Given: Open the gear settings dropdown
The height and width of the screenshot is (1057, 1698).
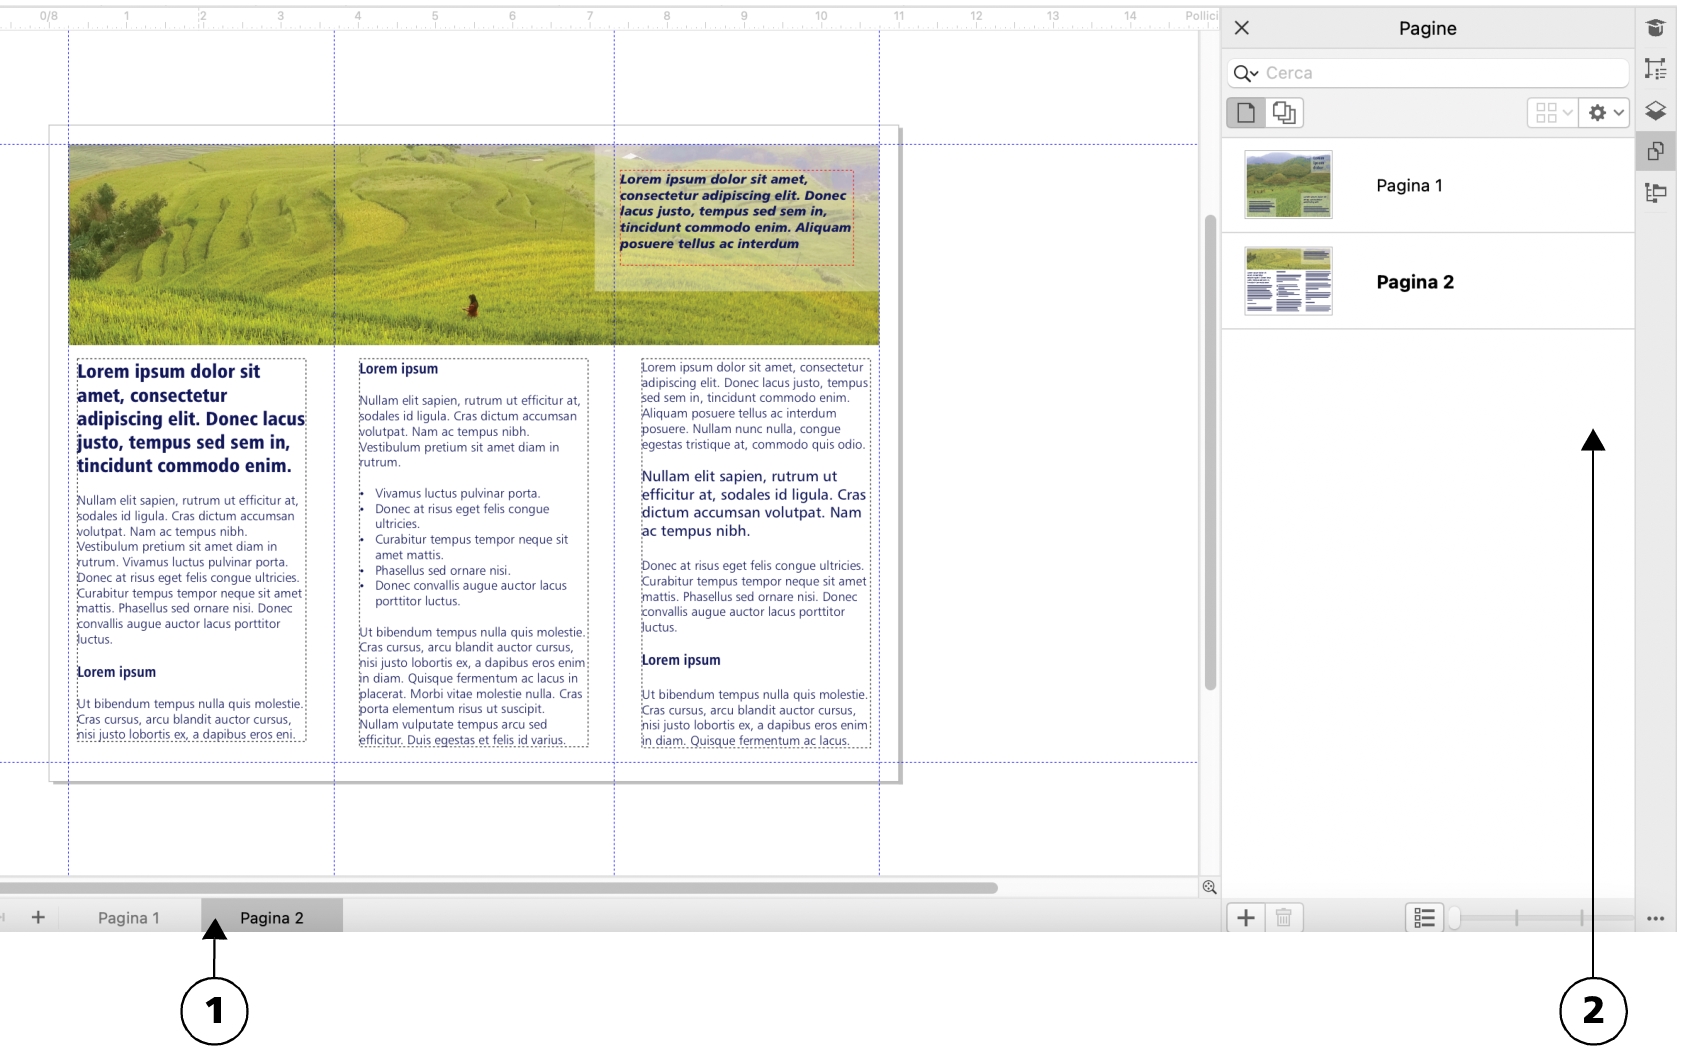Looking at the screenshot, I should tap(1604, 113).
